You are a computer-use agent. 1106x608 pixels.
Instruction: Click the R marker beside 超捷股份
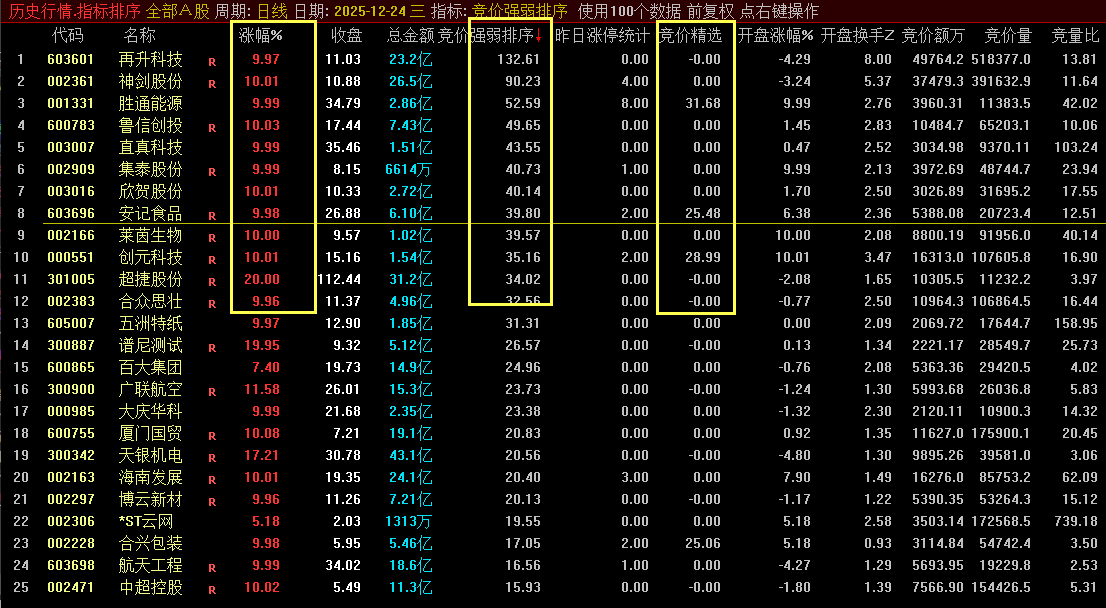point(212,281)
